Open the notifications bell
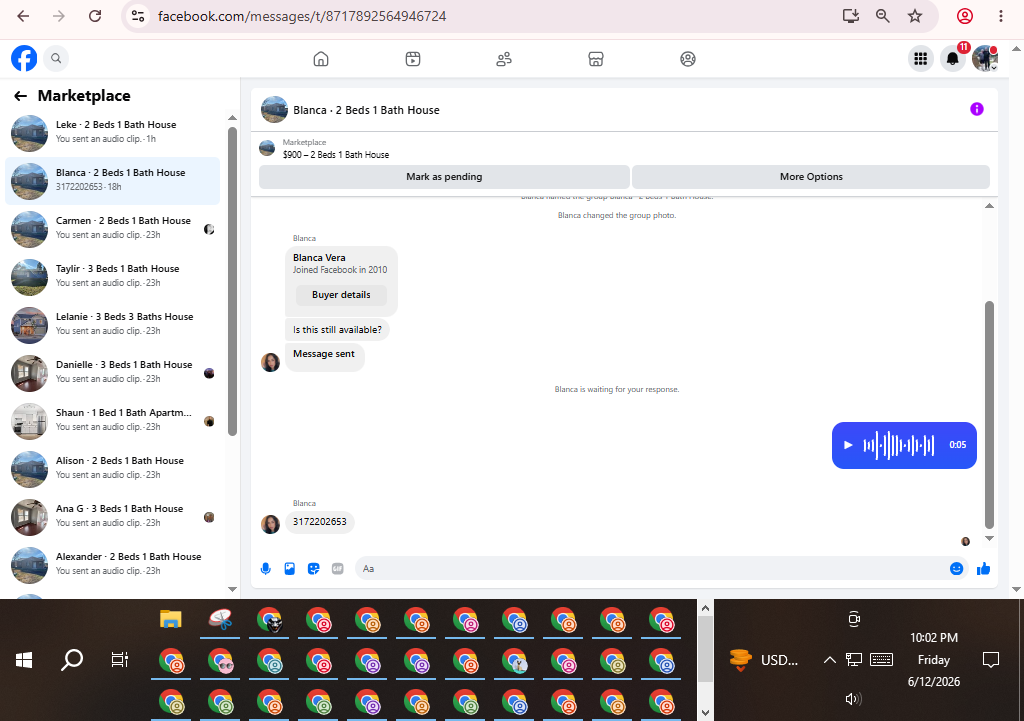This screenshot has height=721, width=1024. tap(953, 59)
